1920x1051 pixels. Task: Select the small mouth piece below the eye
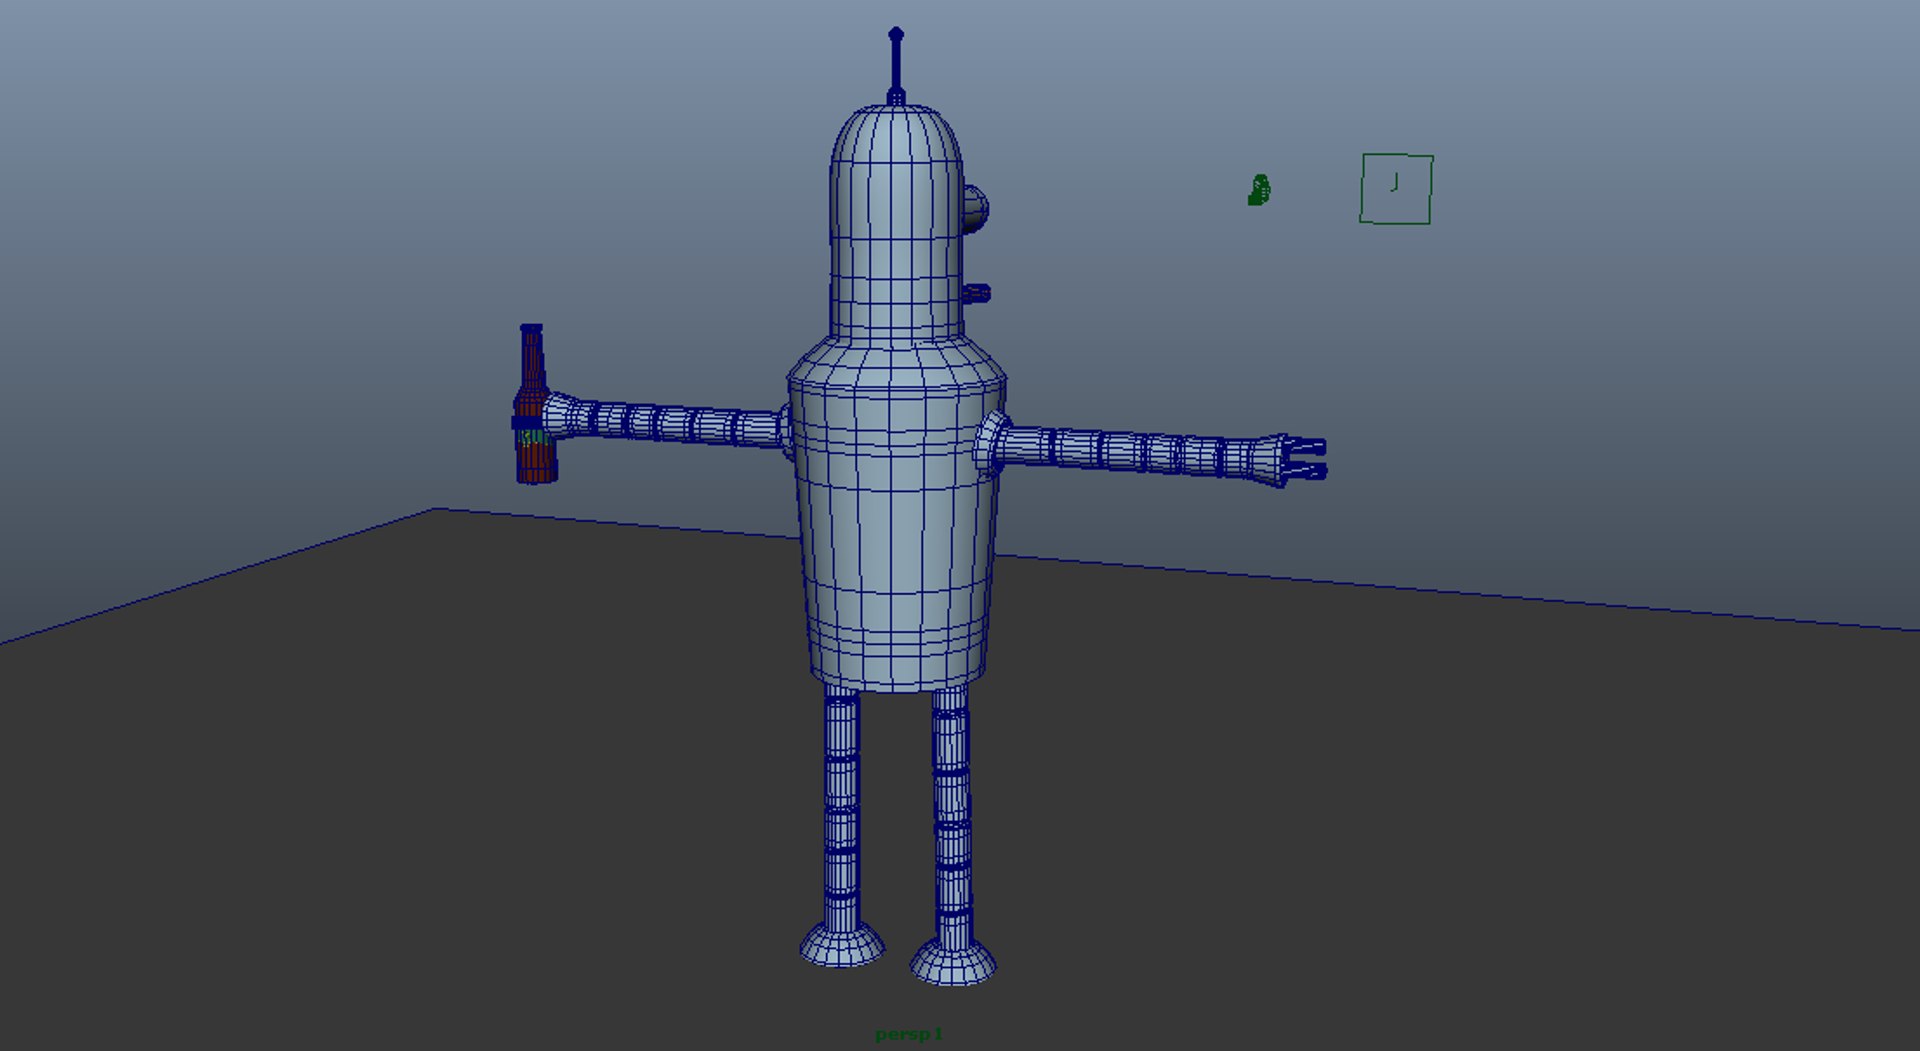[976, 293]
